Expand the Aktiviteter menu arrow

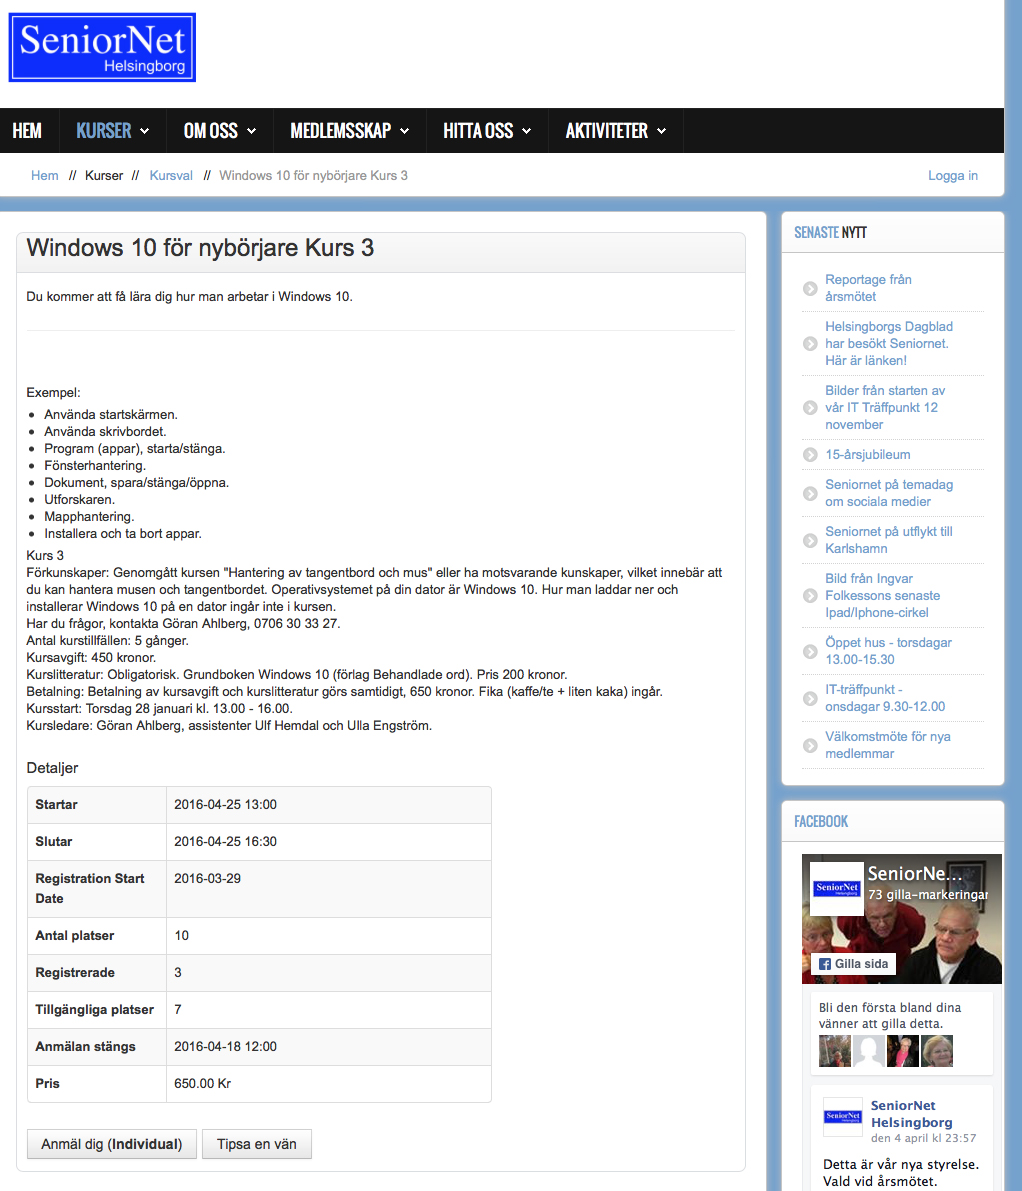click(x=661, y=131)
